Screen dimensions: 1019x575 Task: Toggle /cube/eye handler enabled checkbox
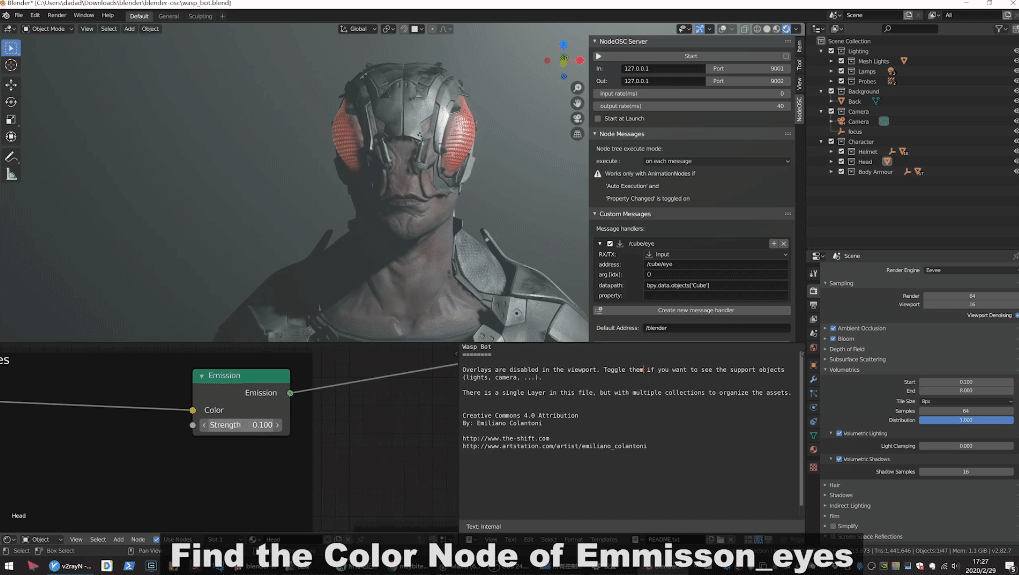610,244
